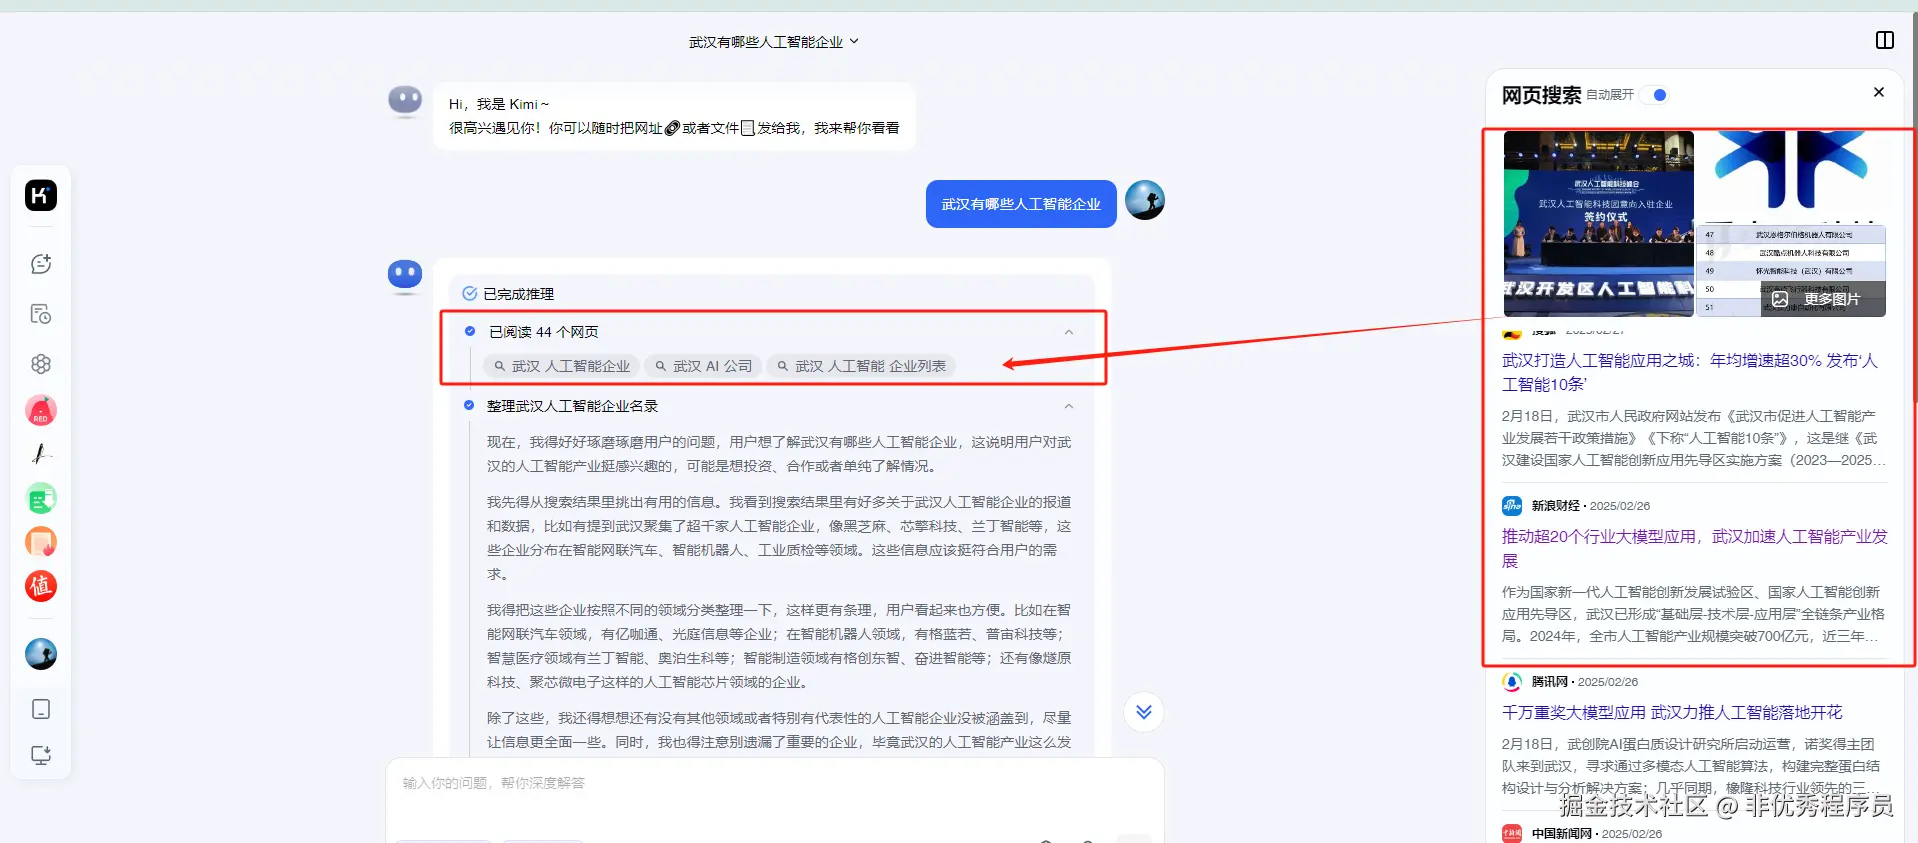
Task: Open link 推动超20个行业大模型应用
Action: pos(1694,548)
